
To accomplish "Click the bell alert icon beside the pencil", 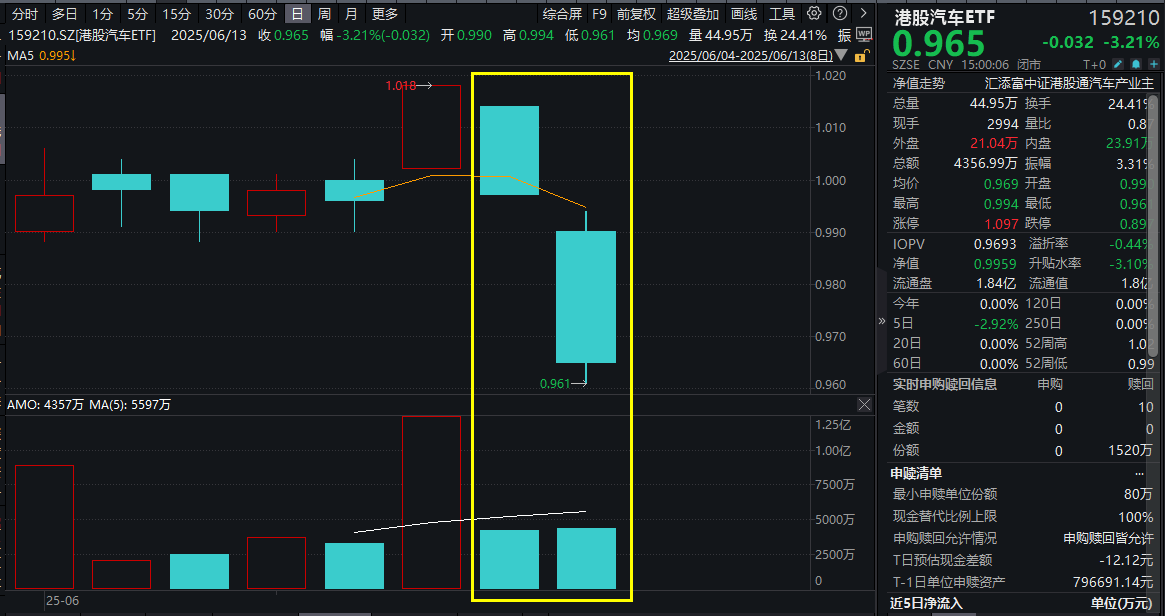I will tap(1135, 64).
